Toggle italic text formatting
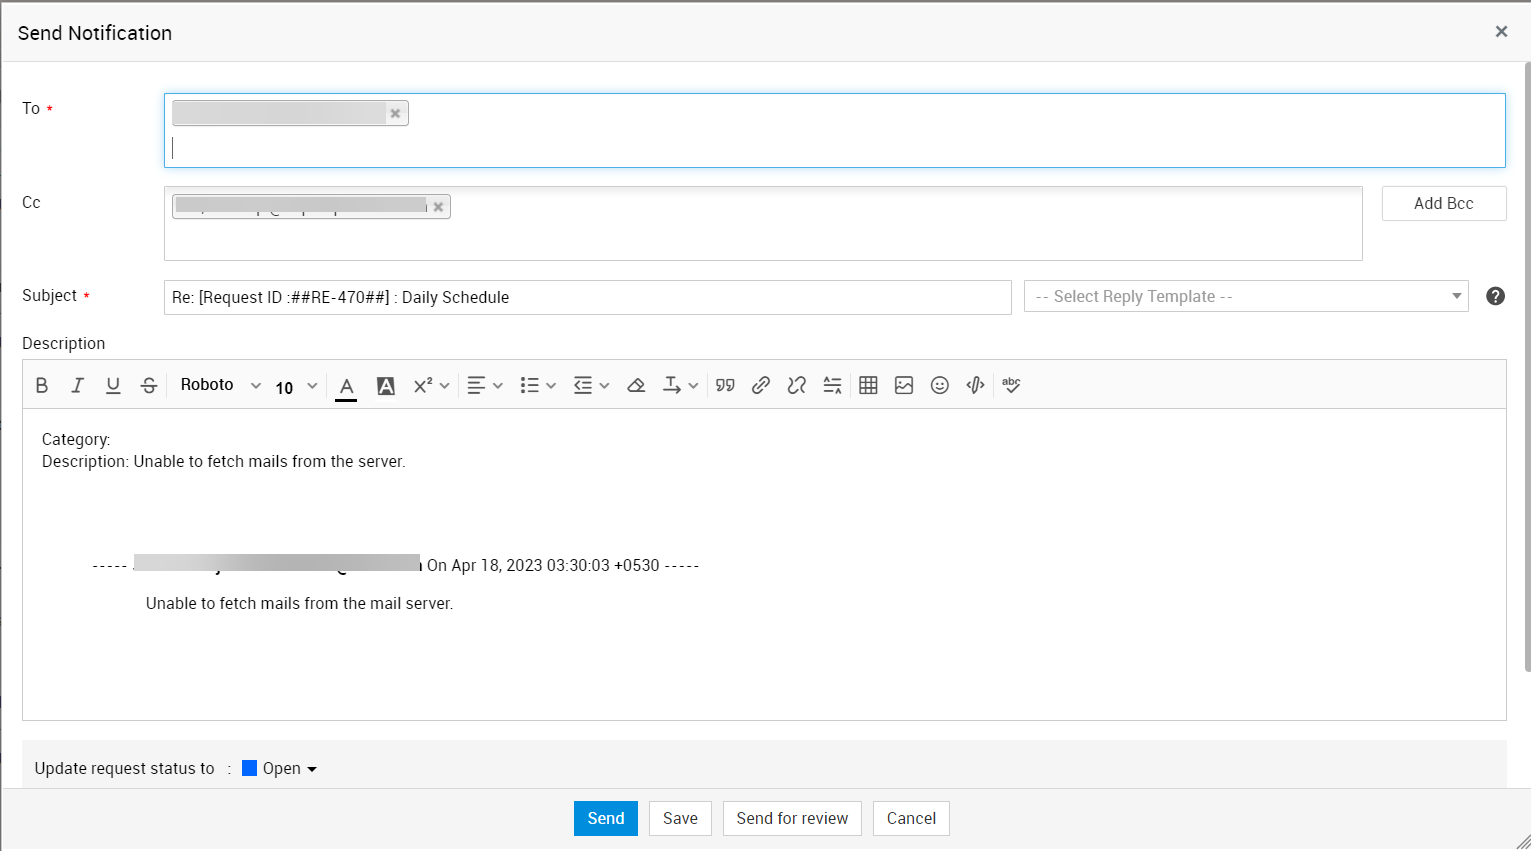Viewport: 1531px width, 851px height. coord(77,386)
